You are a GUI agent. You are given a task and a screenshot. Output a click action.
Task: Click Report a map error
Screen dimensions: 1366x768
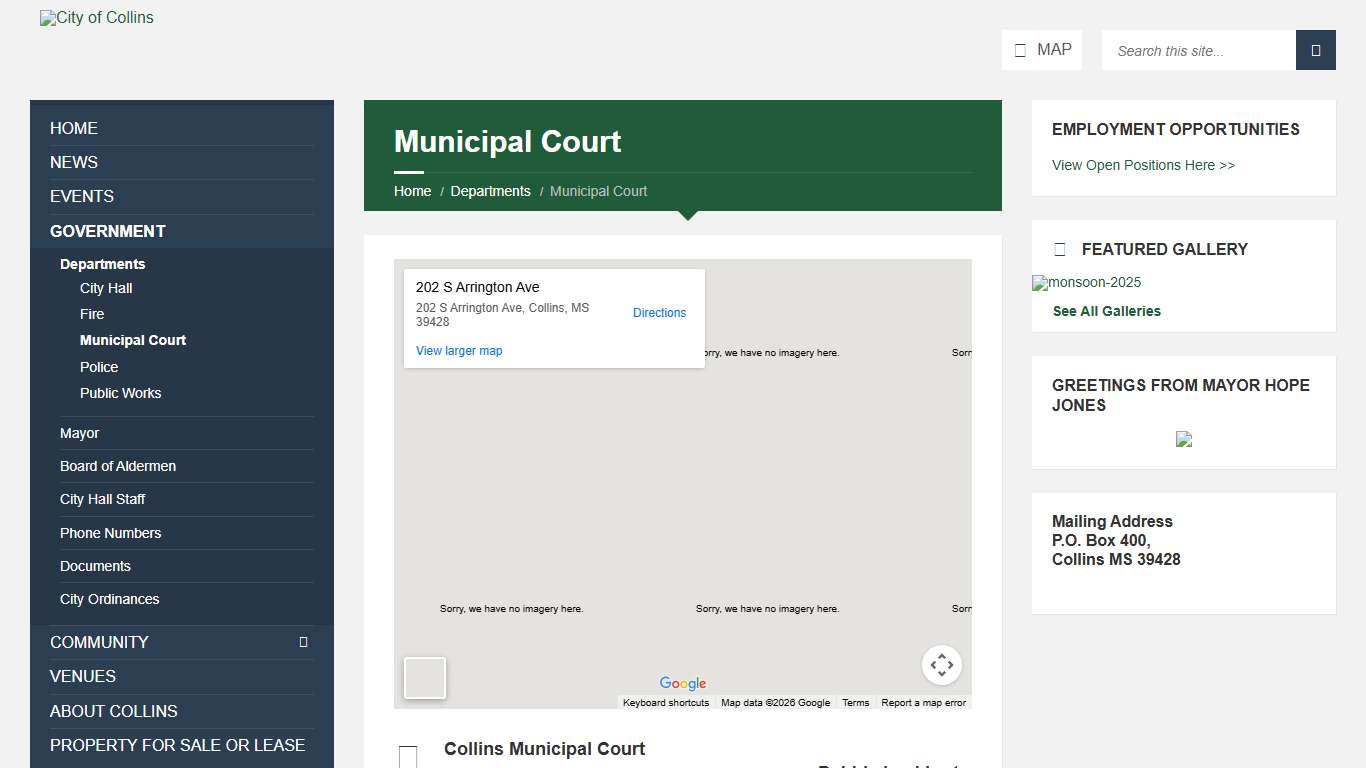pyautogui.click(x=923, y=702)
